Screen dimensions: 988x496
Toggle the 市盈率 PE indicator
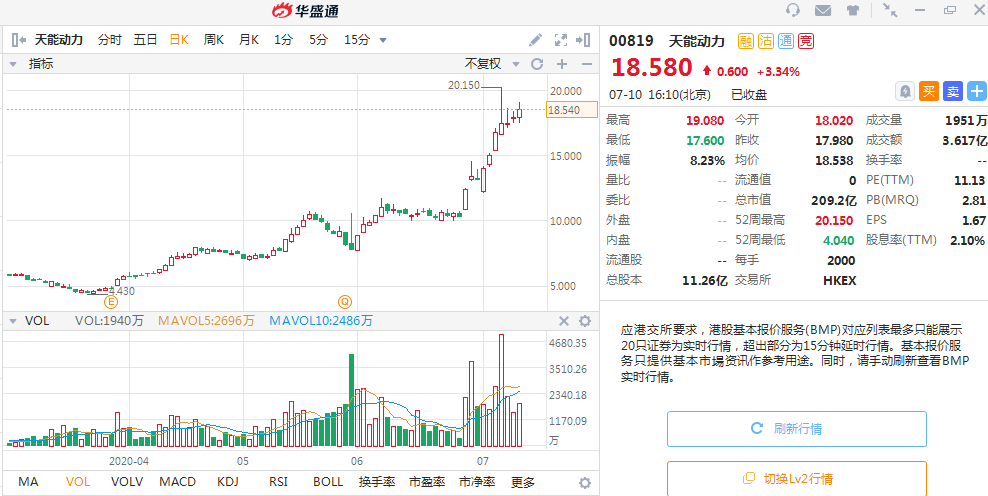[x=427, y=482]
